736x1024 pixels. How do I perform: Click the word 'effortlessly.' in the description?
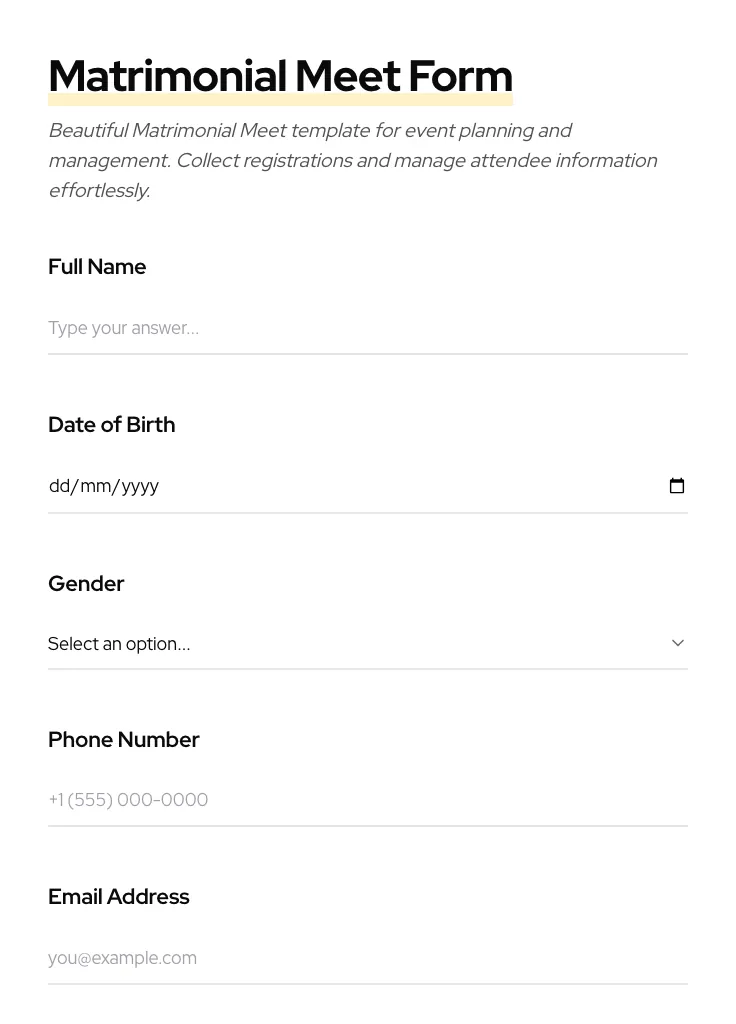tap(99, 191)
